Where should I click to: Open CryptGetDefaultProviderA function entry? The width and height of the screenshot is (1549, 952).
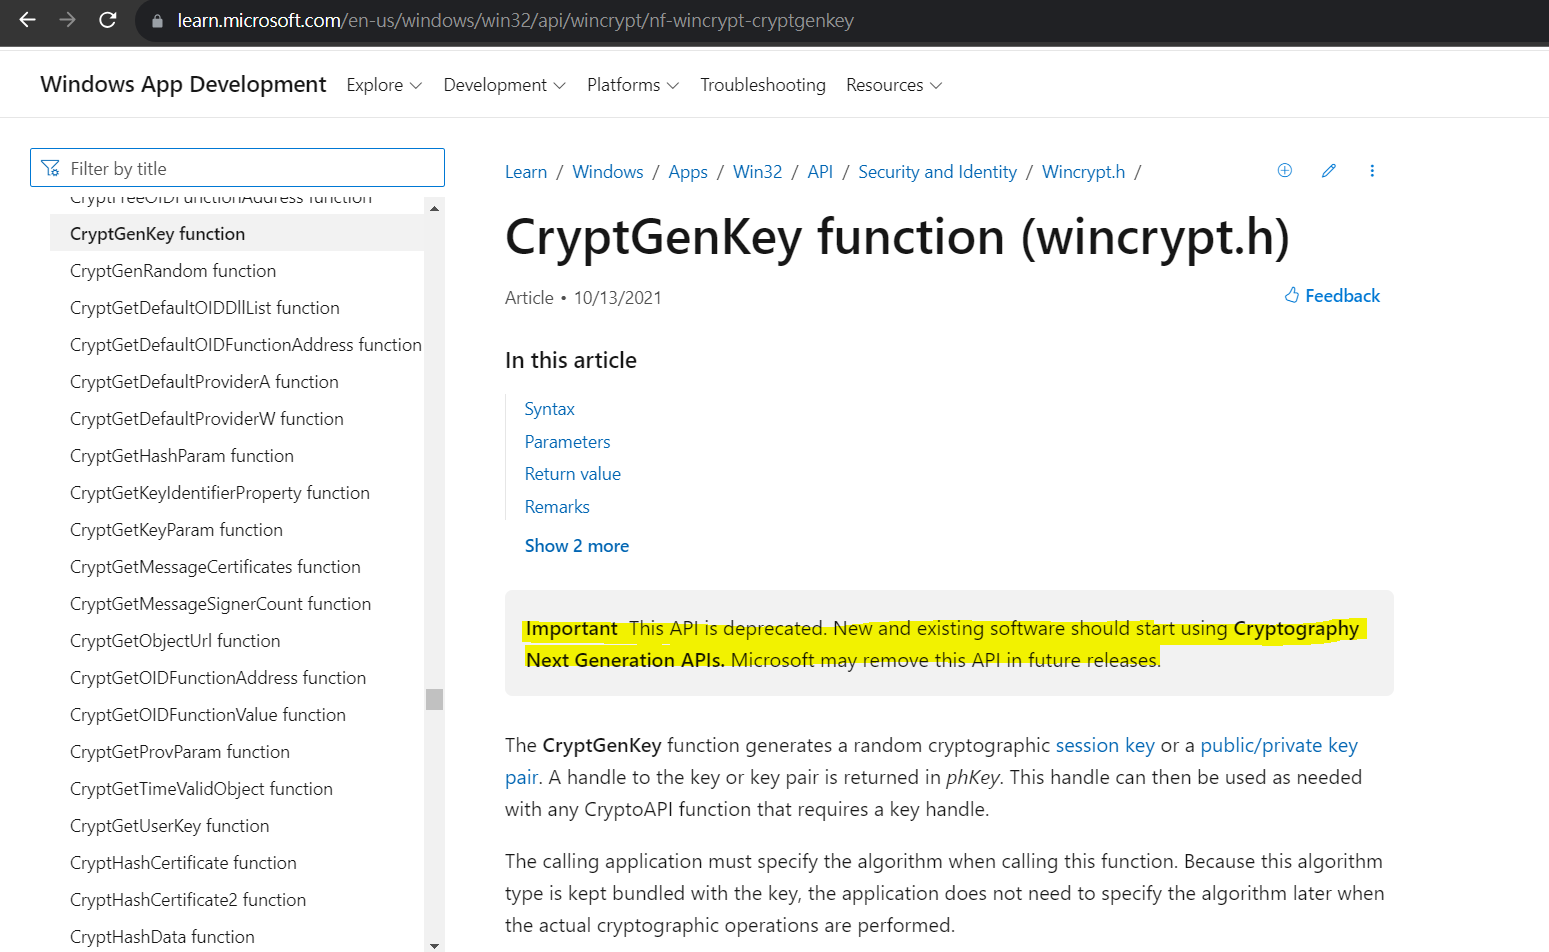[x=204, y=382]
